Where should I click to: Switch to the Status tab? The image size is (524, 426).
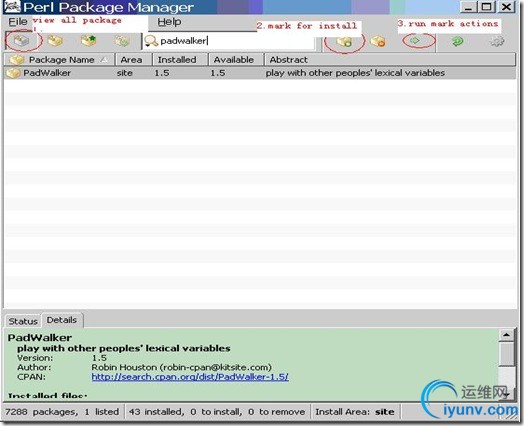(x=23, y=321)
